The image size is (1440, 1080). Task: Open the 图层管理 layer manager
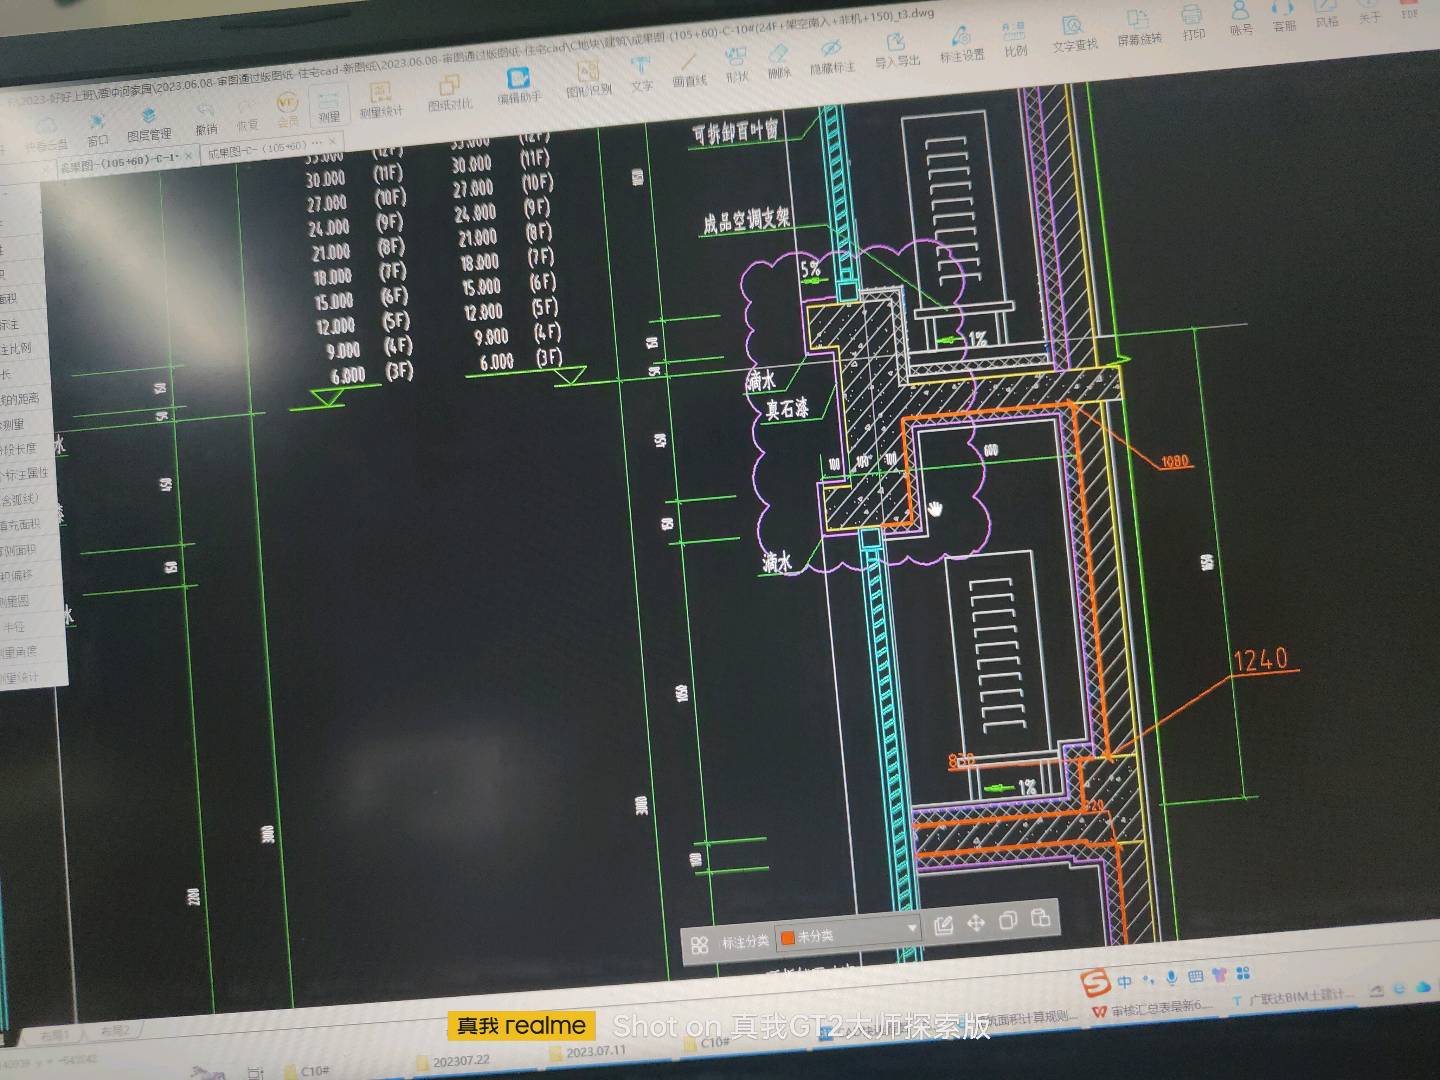(x=148, y=125)
